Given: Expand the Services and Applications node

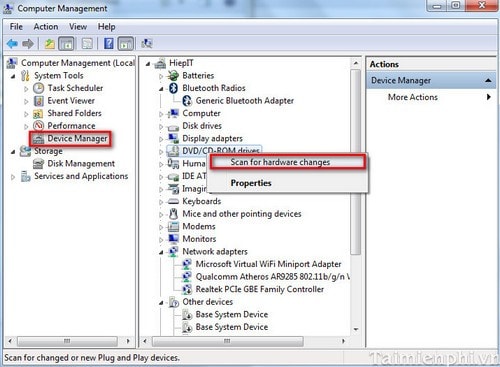Looking at the screenshot, I should pos(13,177).
